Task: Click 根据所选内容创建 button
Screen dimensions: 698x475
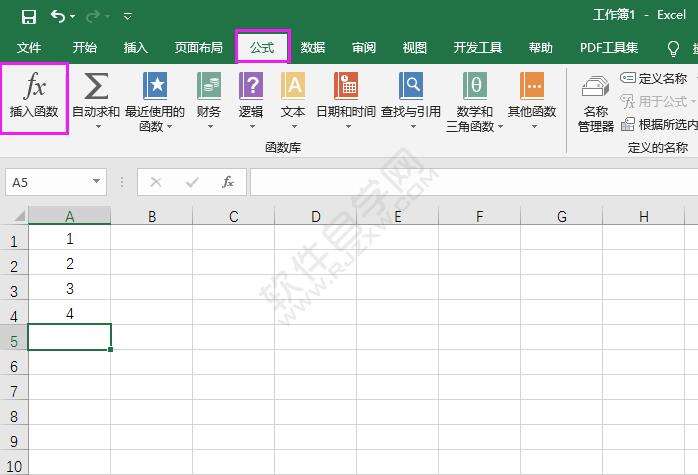Action: point(660,125)
